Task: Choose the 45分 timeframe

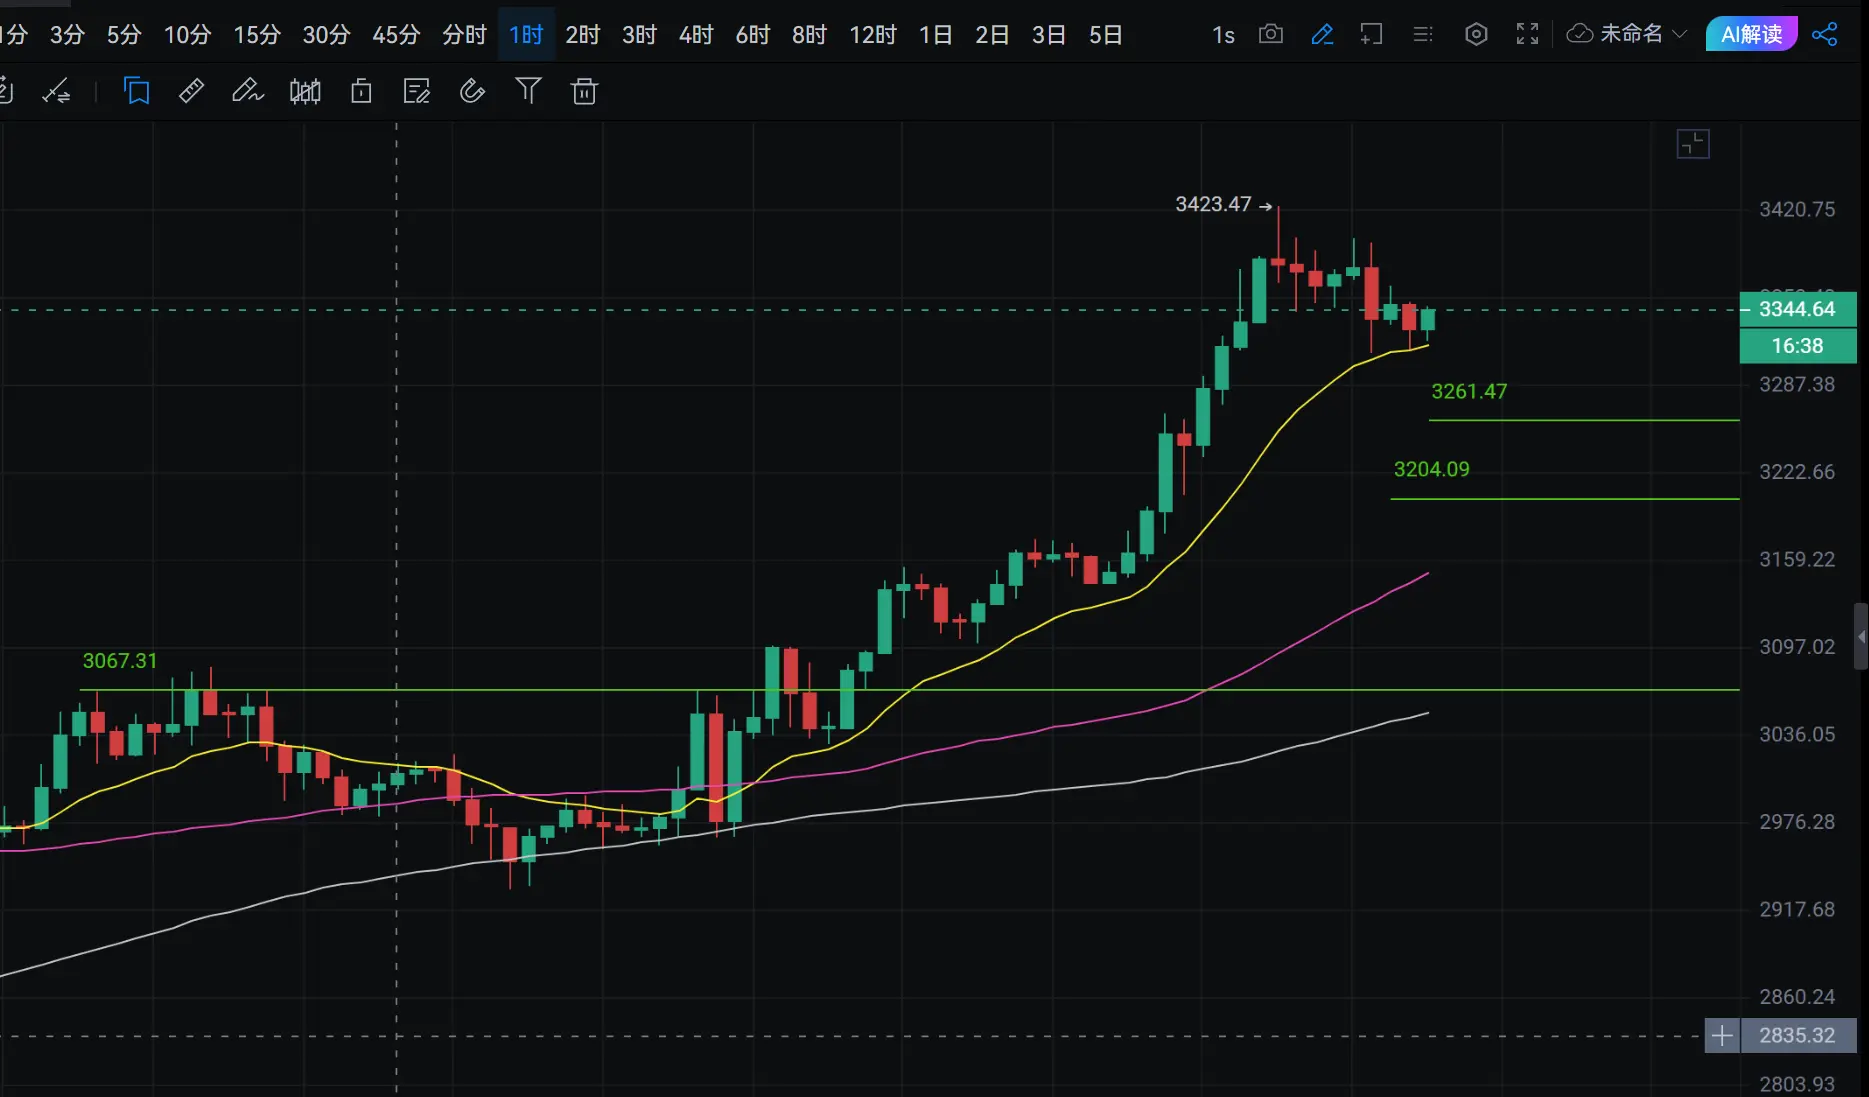Action: 396,35
